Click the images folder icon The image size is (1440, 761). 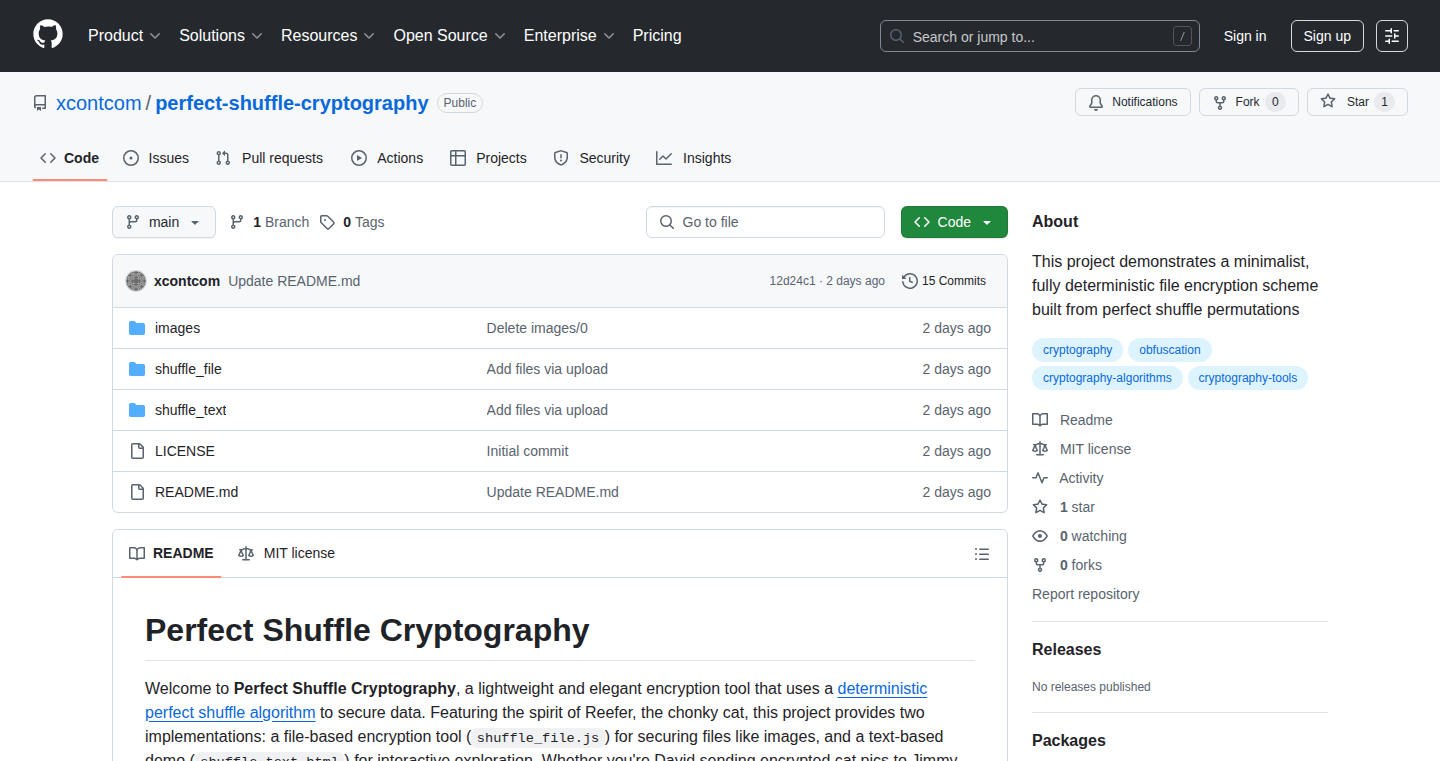137,328
